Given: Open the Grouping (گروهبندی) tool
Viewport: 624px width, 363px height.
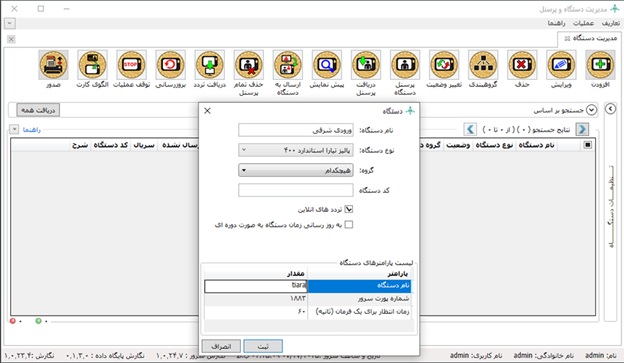Looking at the screenshot, I should tap(483, 65).
